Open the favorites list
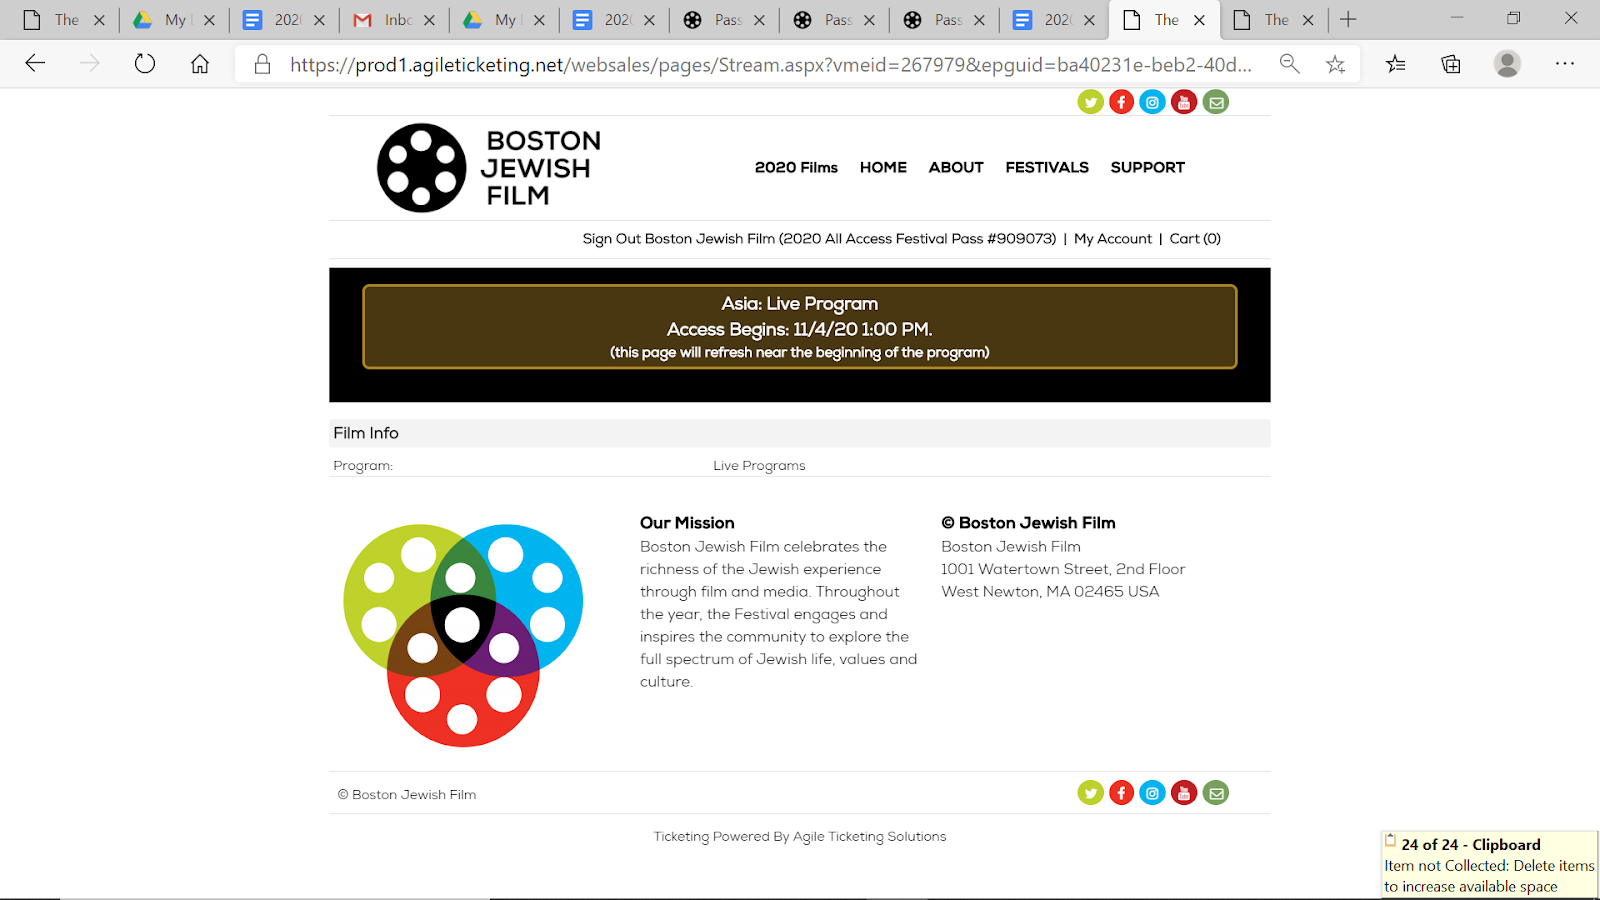The width and height of the screenshot is (1600, 900). 1396,64
